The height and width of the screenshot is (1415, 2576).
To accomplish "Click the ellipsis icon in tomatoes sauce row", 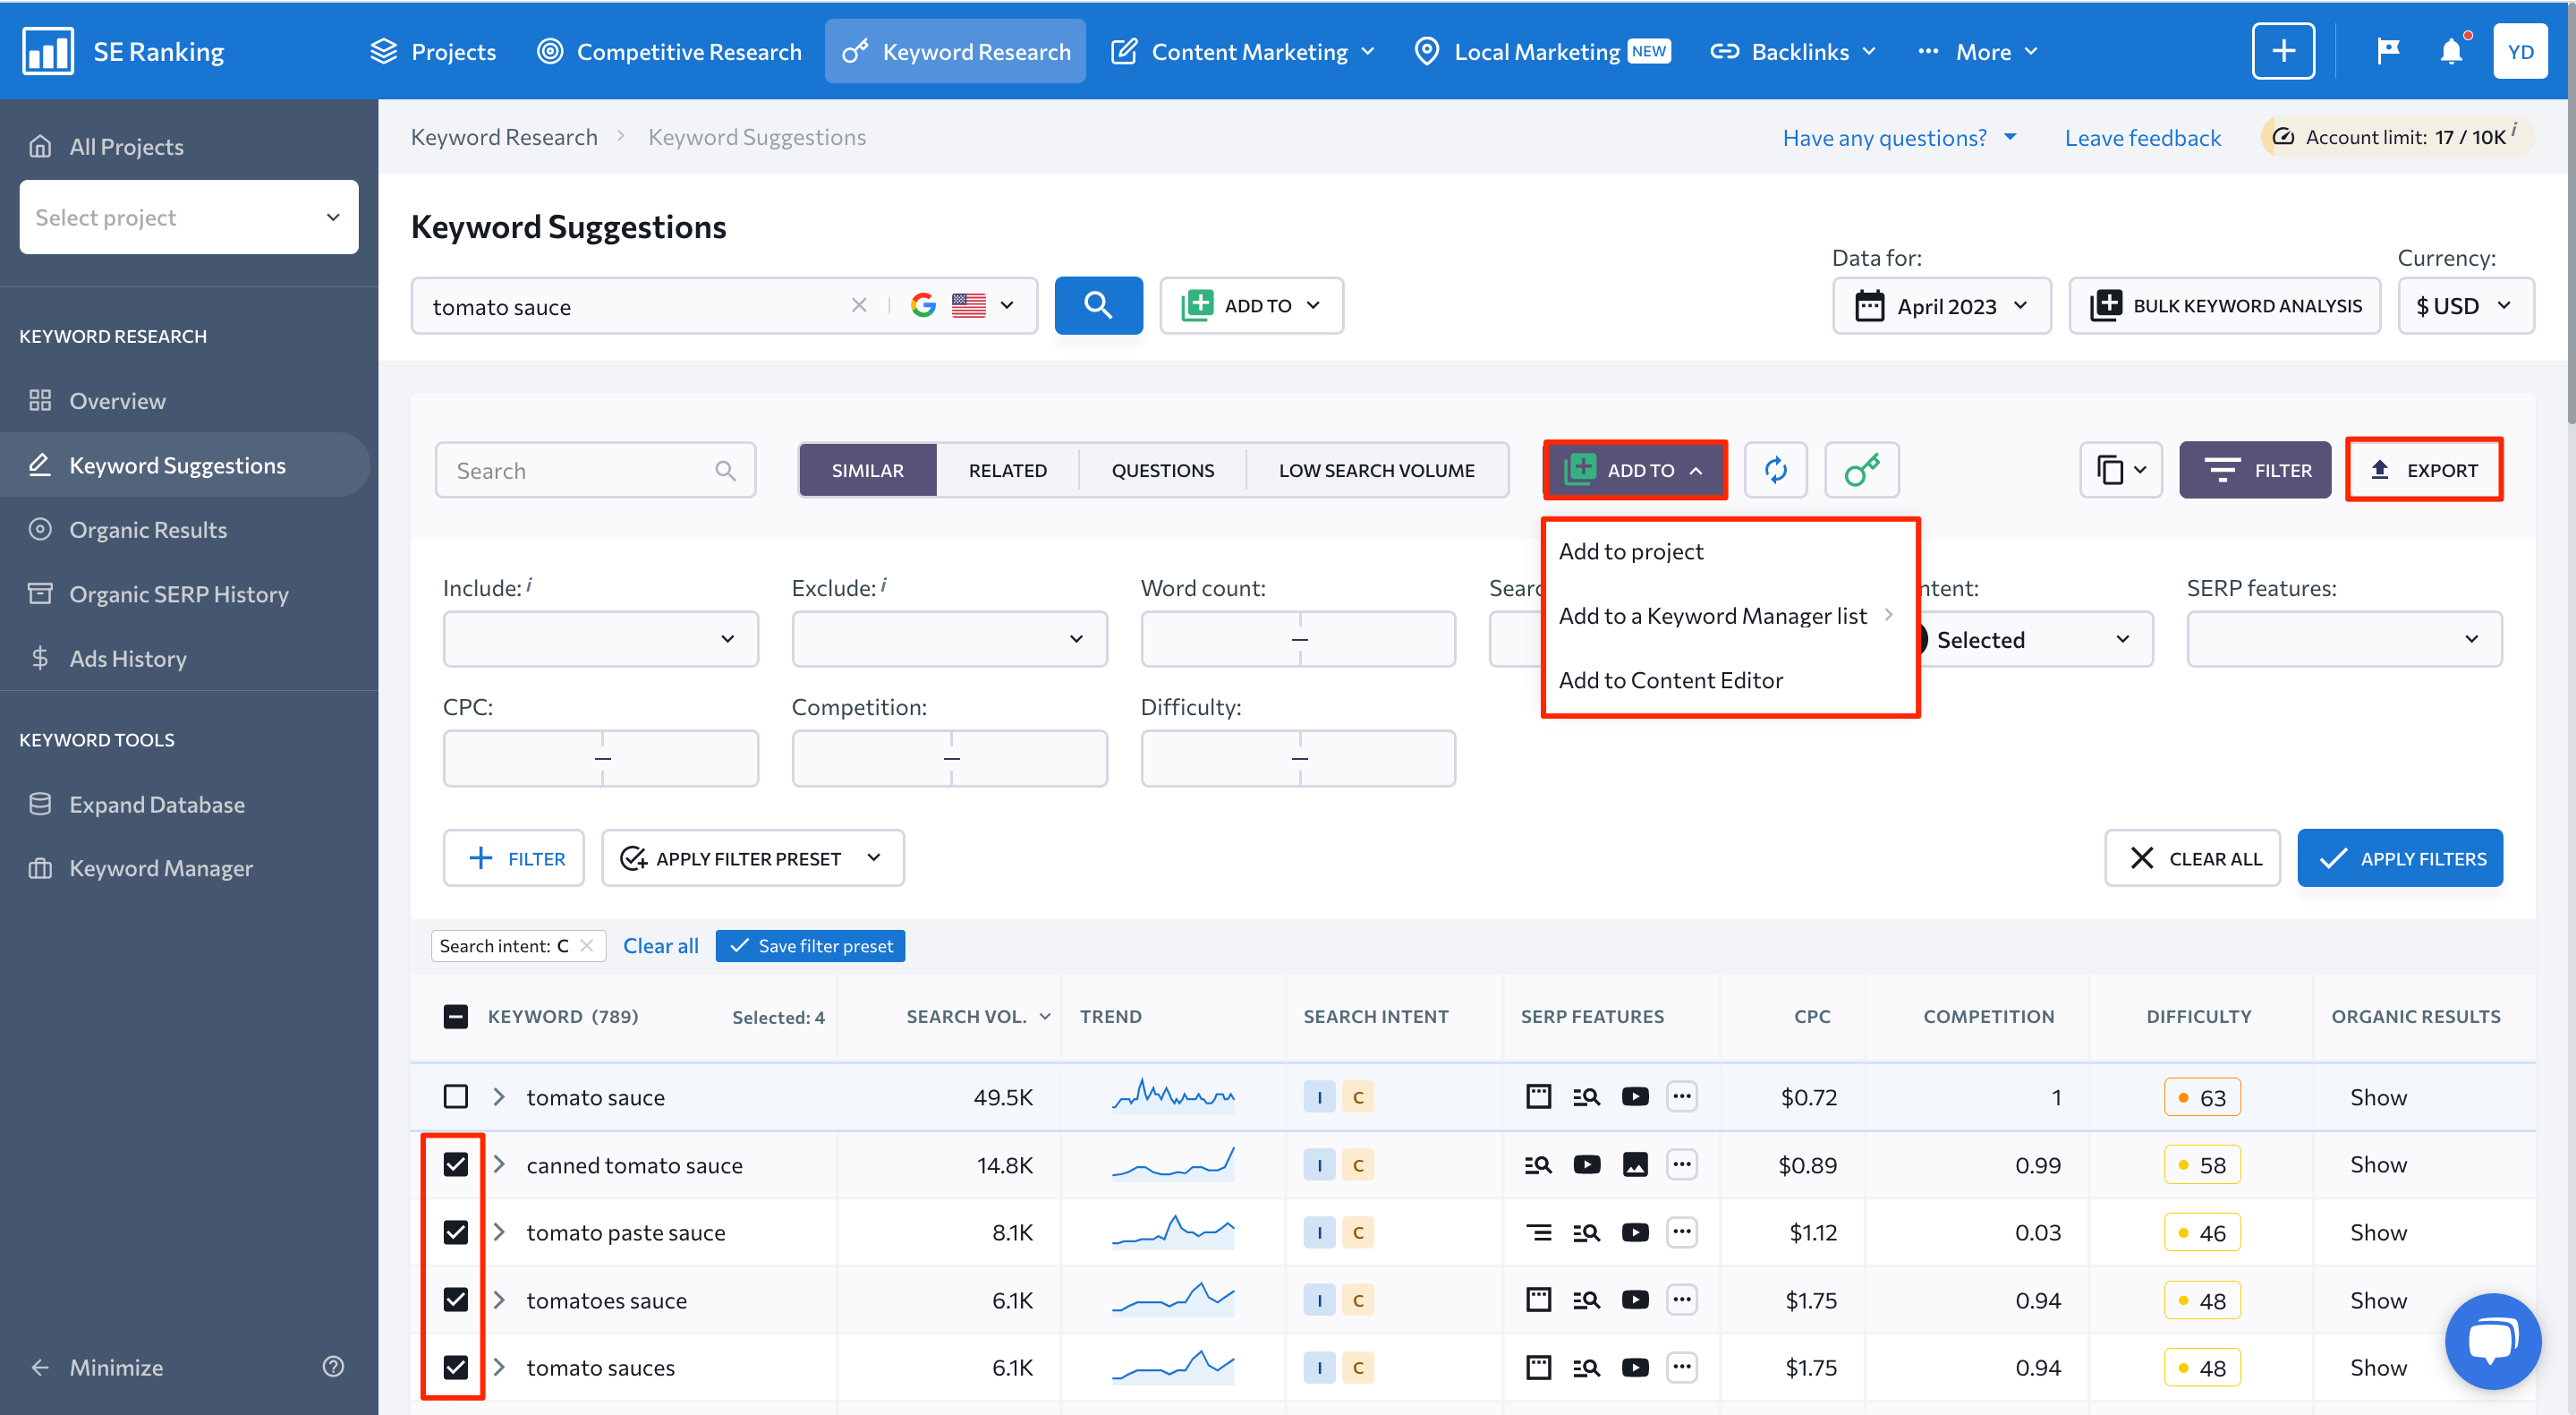I will point(1682,1300).
